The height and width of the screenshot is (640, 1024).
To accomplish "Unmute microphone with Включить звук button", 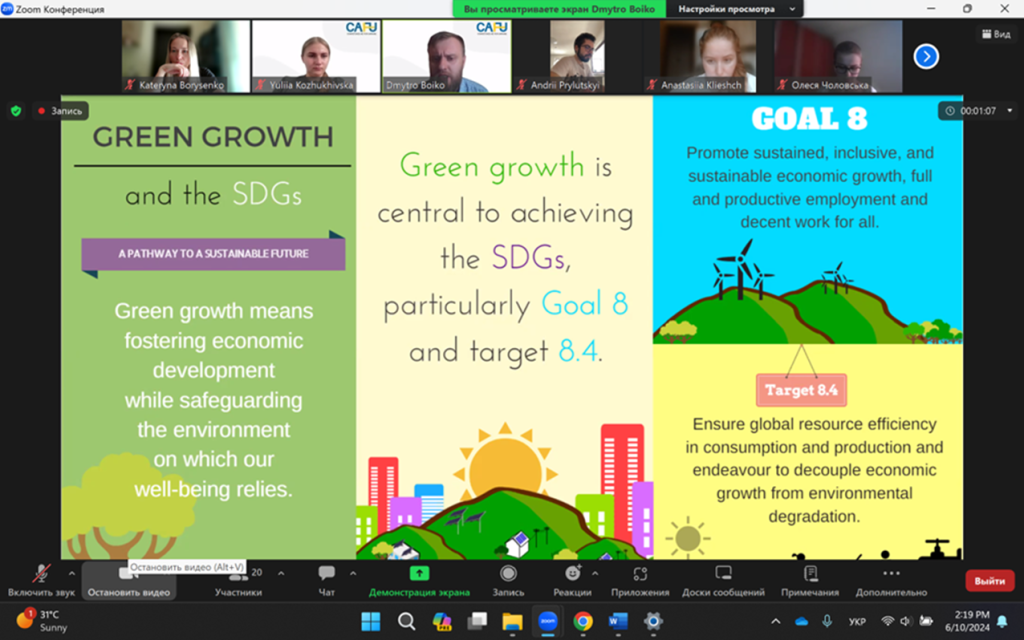I will [x=41, y=580].
